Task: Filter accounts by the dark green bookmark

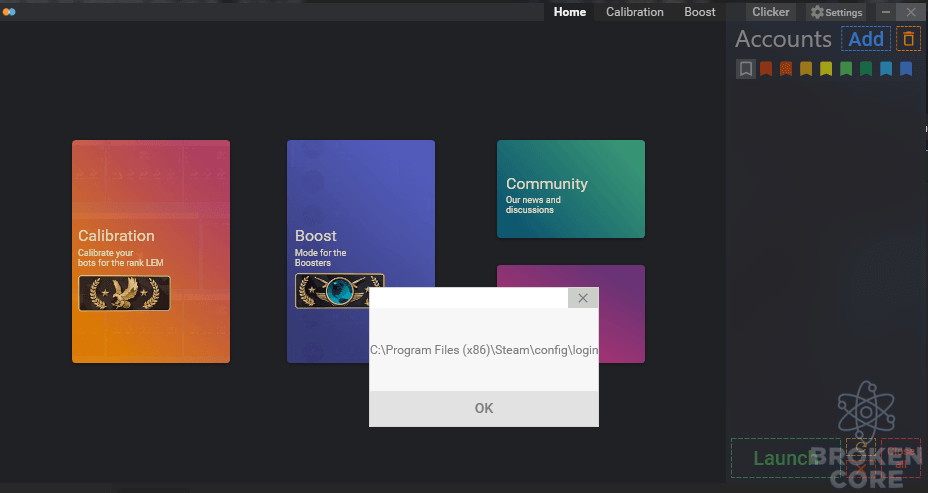Action: pos(866,69)
